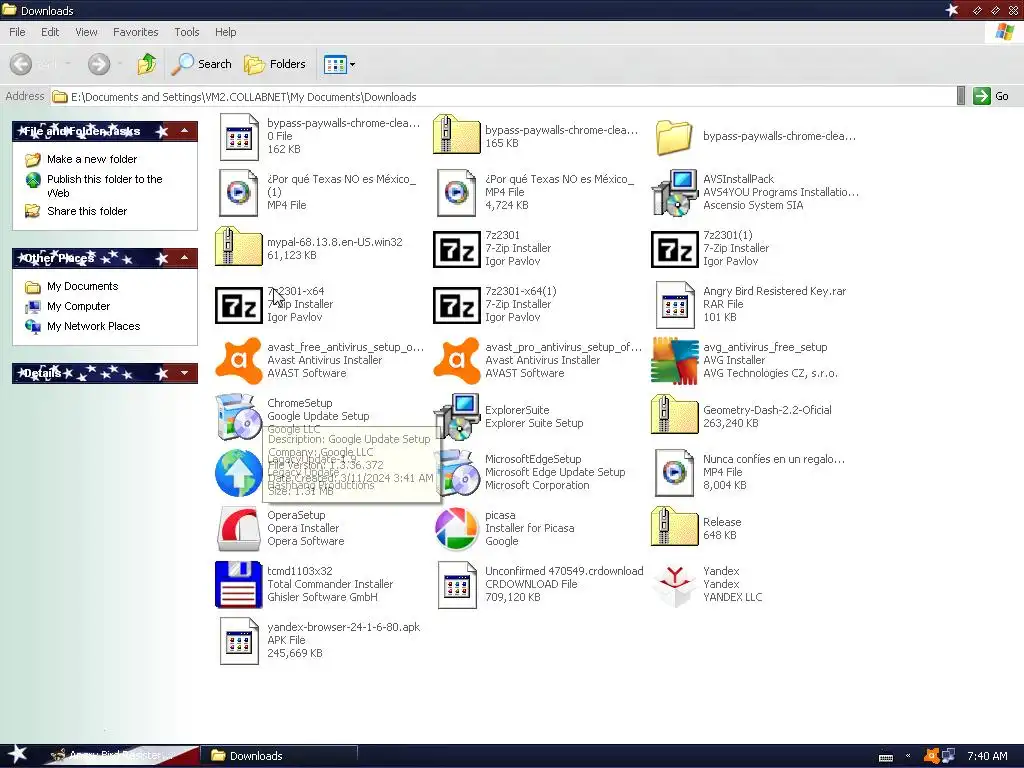The height and width of the screenshot is (768, 1024).
Task: Click the 7:40 AM system clock
Action: pos(987,756)
